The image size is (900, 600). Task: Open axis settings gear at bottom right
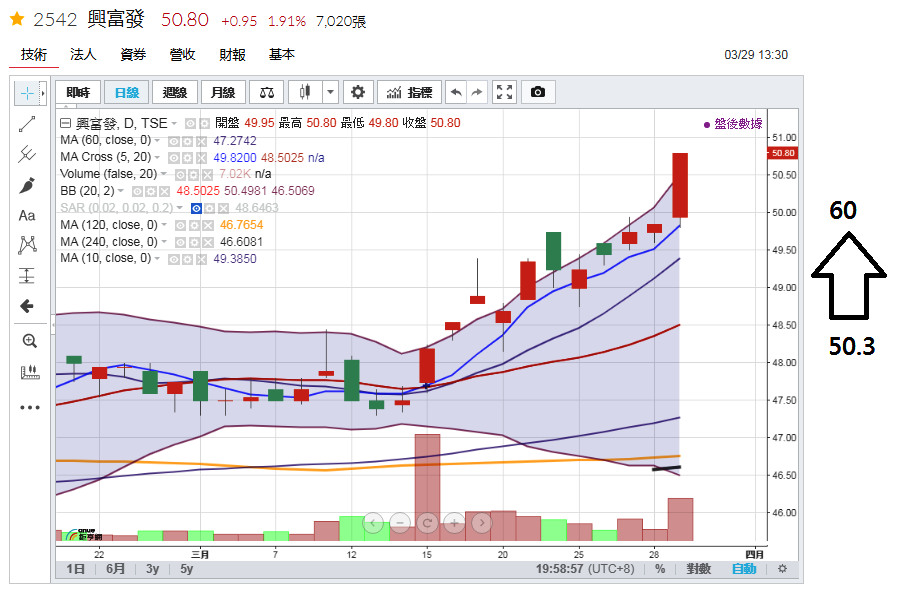(782, 568)
